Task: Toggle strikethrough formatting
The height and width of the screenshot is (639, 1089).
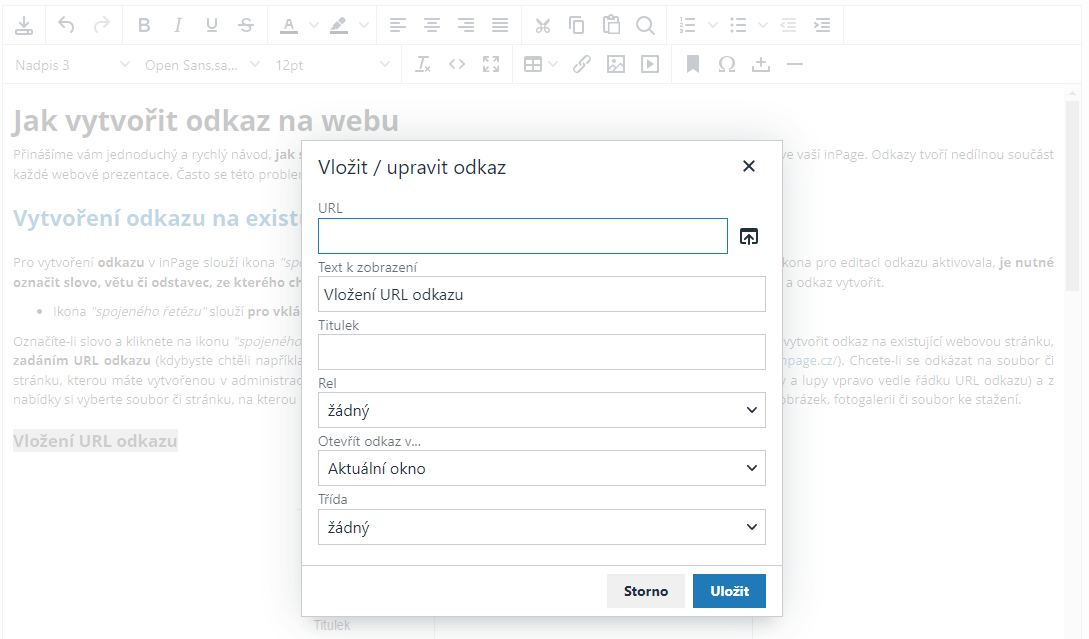Action: click(246, 25)
